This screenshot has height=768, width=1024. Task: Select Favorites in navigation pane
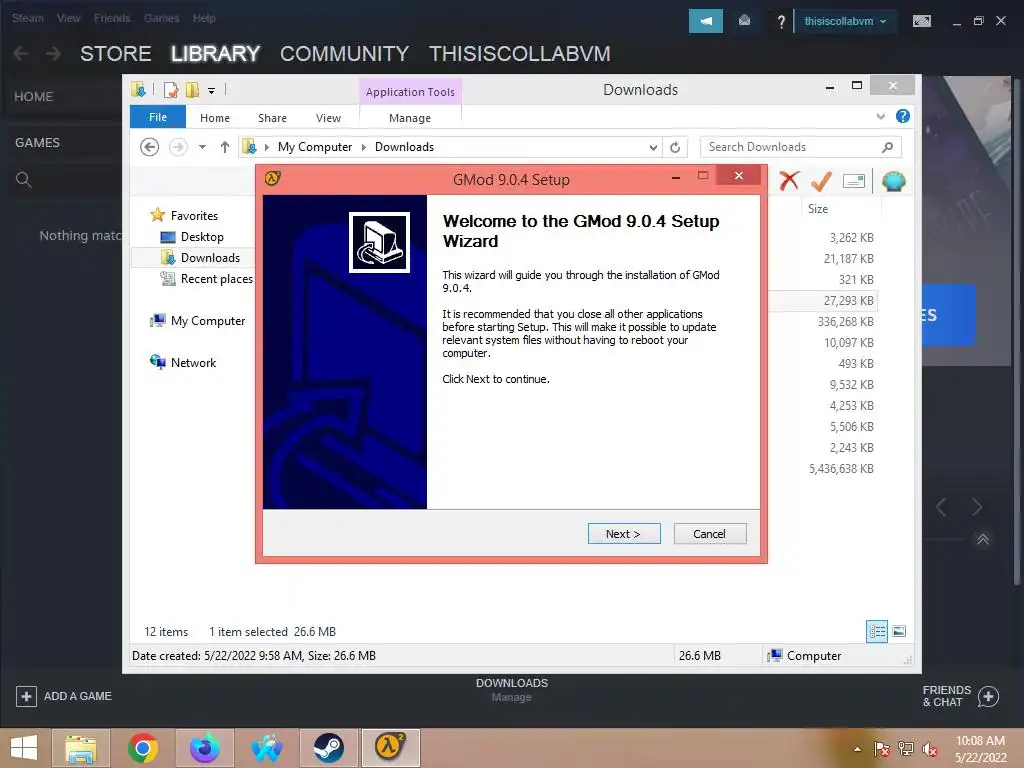[x=194, y=216]
